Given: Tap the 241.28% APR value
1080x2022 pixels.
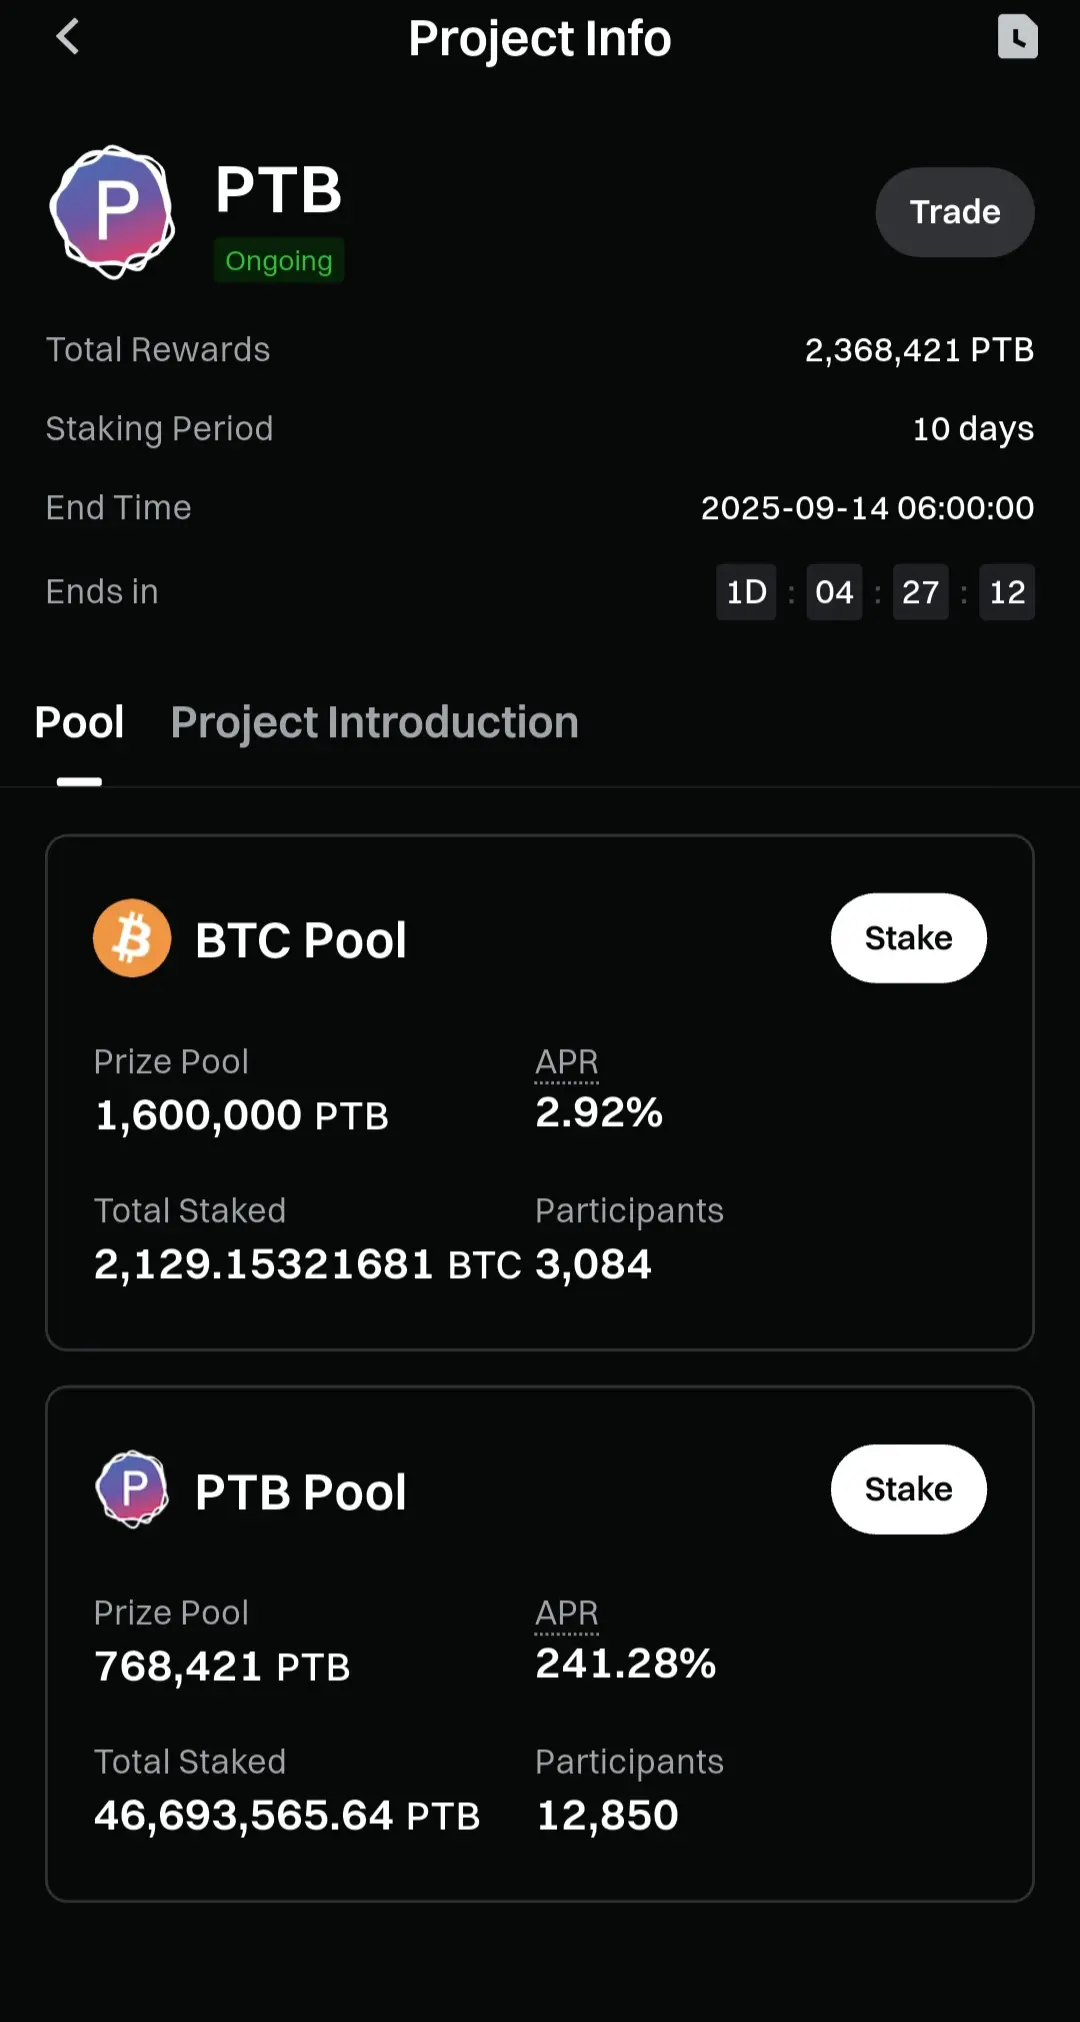Looking at the screenshot, I should pos(626,1664).
